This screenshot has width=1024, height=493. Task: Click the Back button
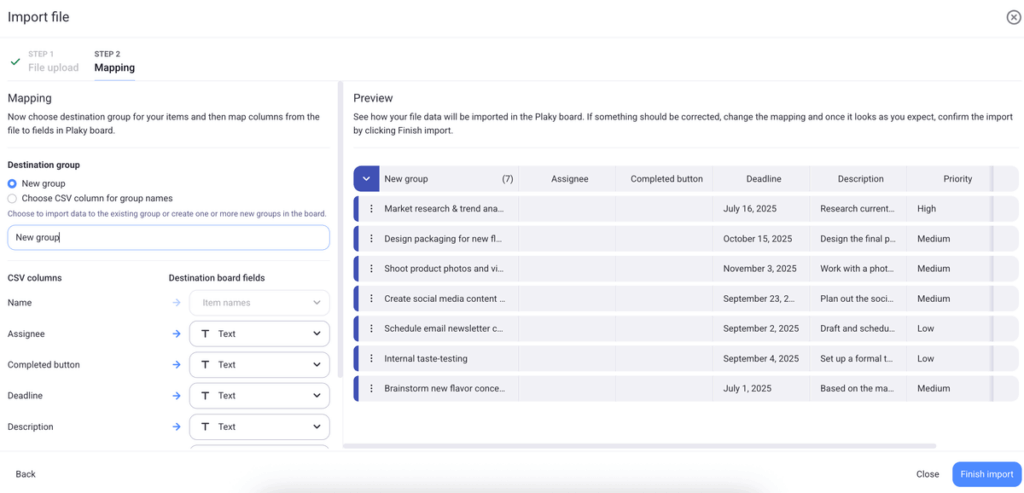coord(26,474)
